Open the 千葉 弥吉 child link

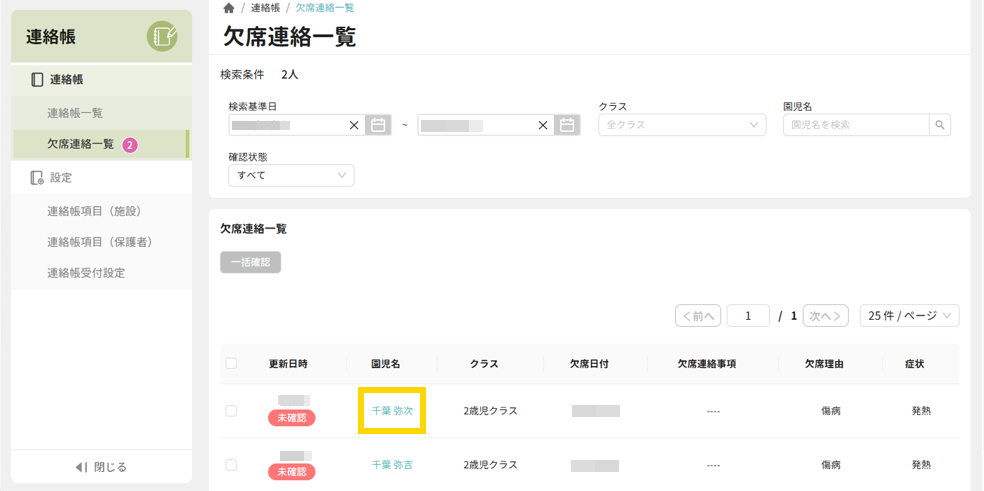392,465
